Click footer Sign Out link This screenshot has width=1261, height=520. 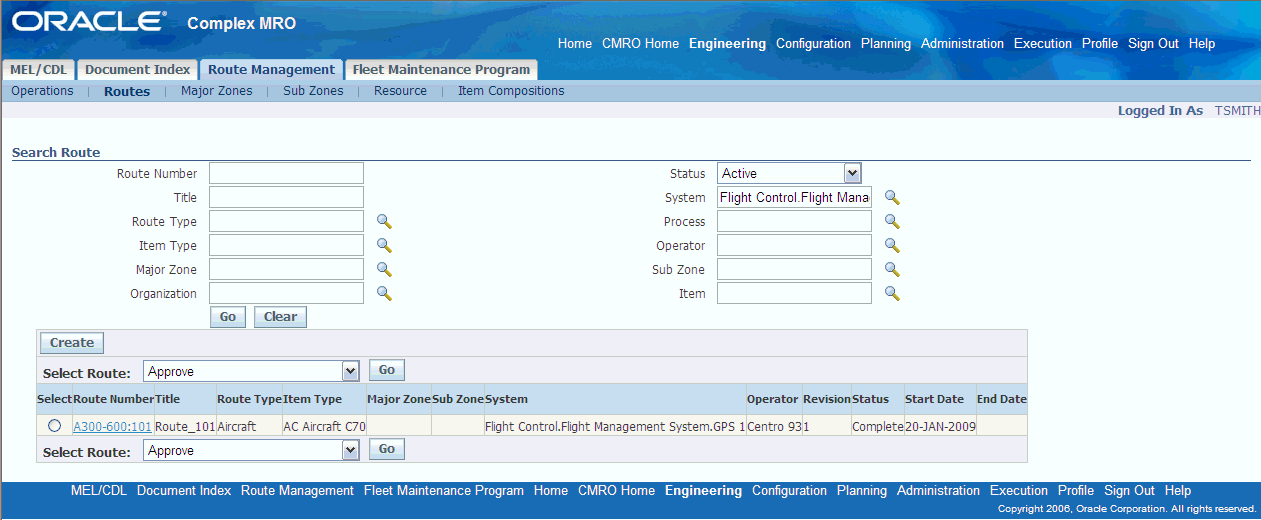point(1129,491)
